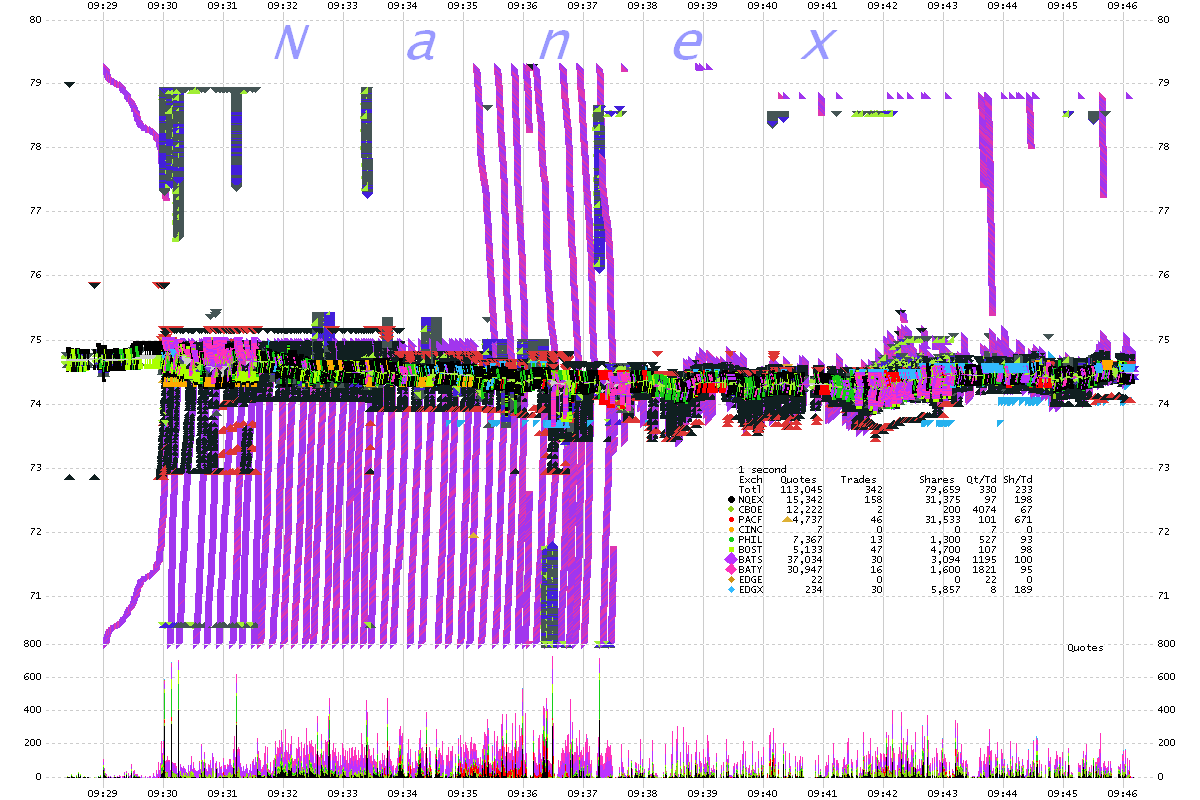Click BATS quotes value "37,034"
Image resolution: width=1200 pixels, height=800 pixels.
[x=804, y=559]
